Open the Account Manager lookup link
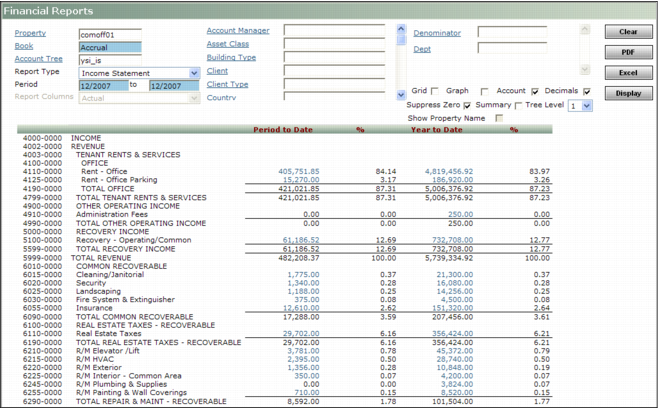This screenshot has width=658, height=408. 238,31
